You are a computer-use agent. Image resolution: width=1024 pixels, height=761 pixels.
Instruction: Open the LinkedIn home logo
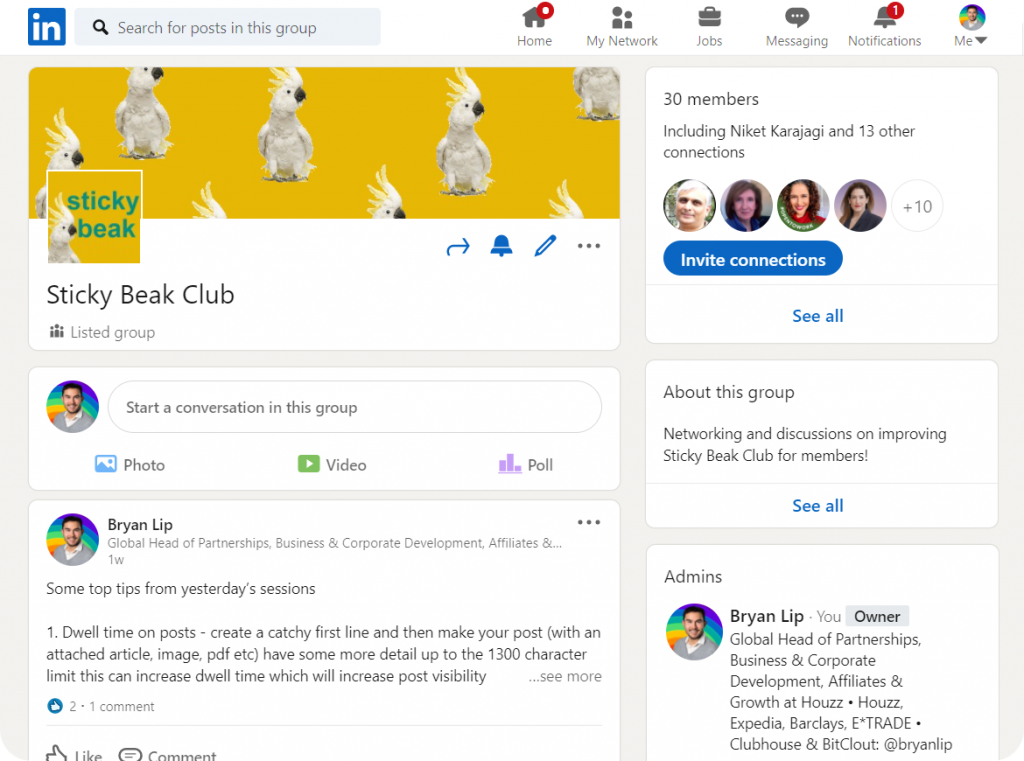pyautogui.click(x=46, y=27)
